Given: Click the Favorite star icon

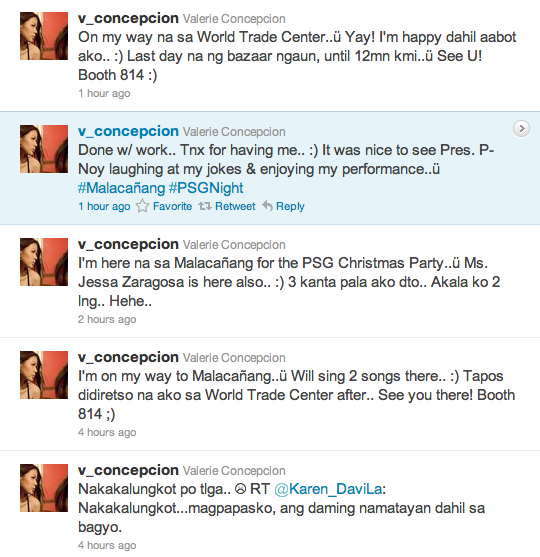Looking at the screenshot, I should (x=142, y=206).
